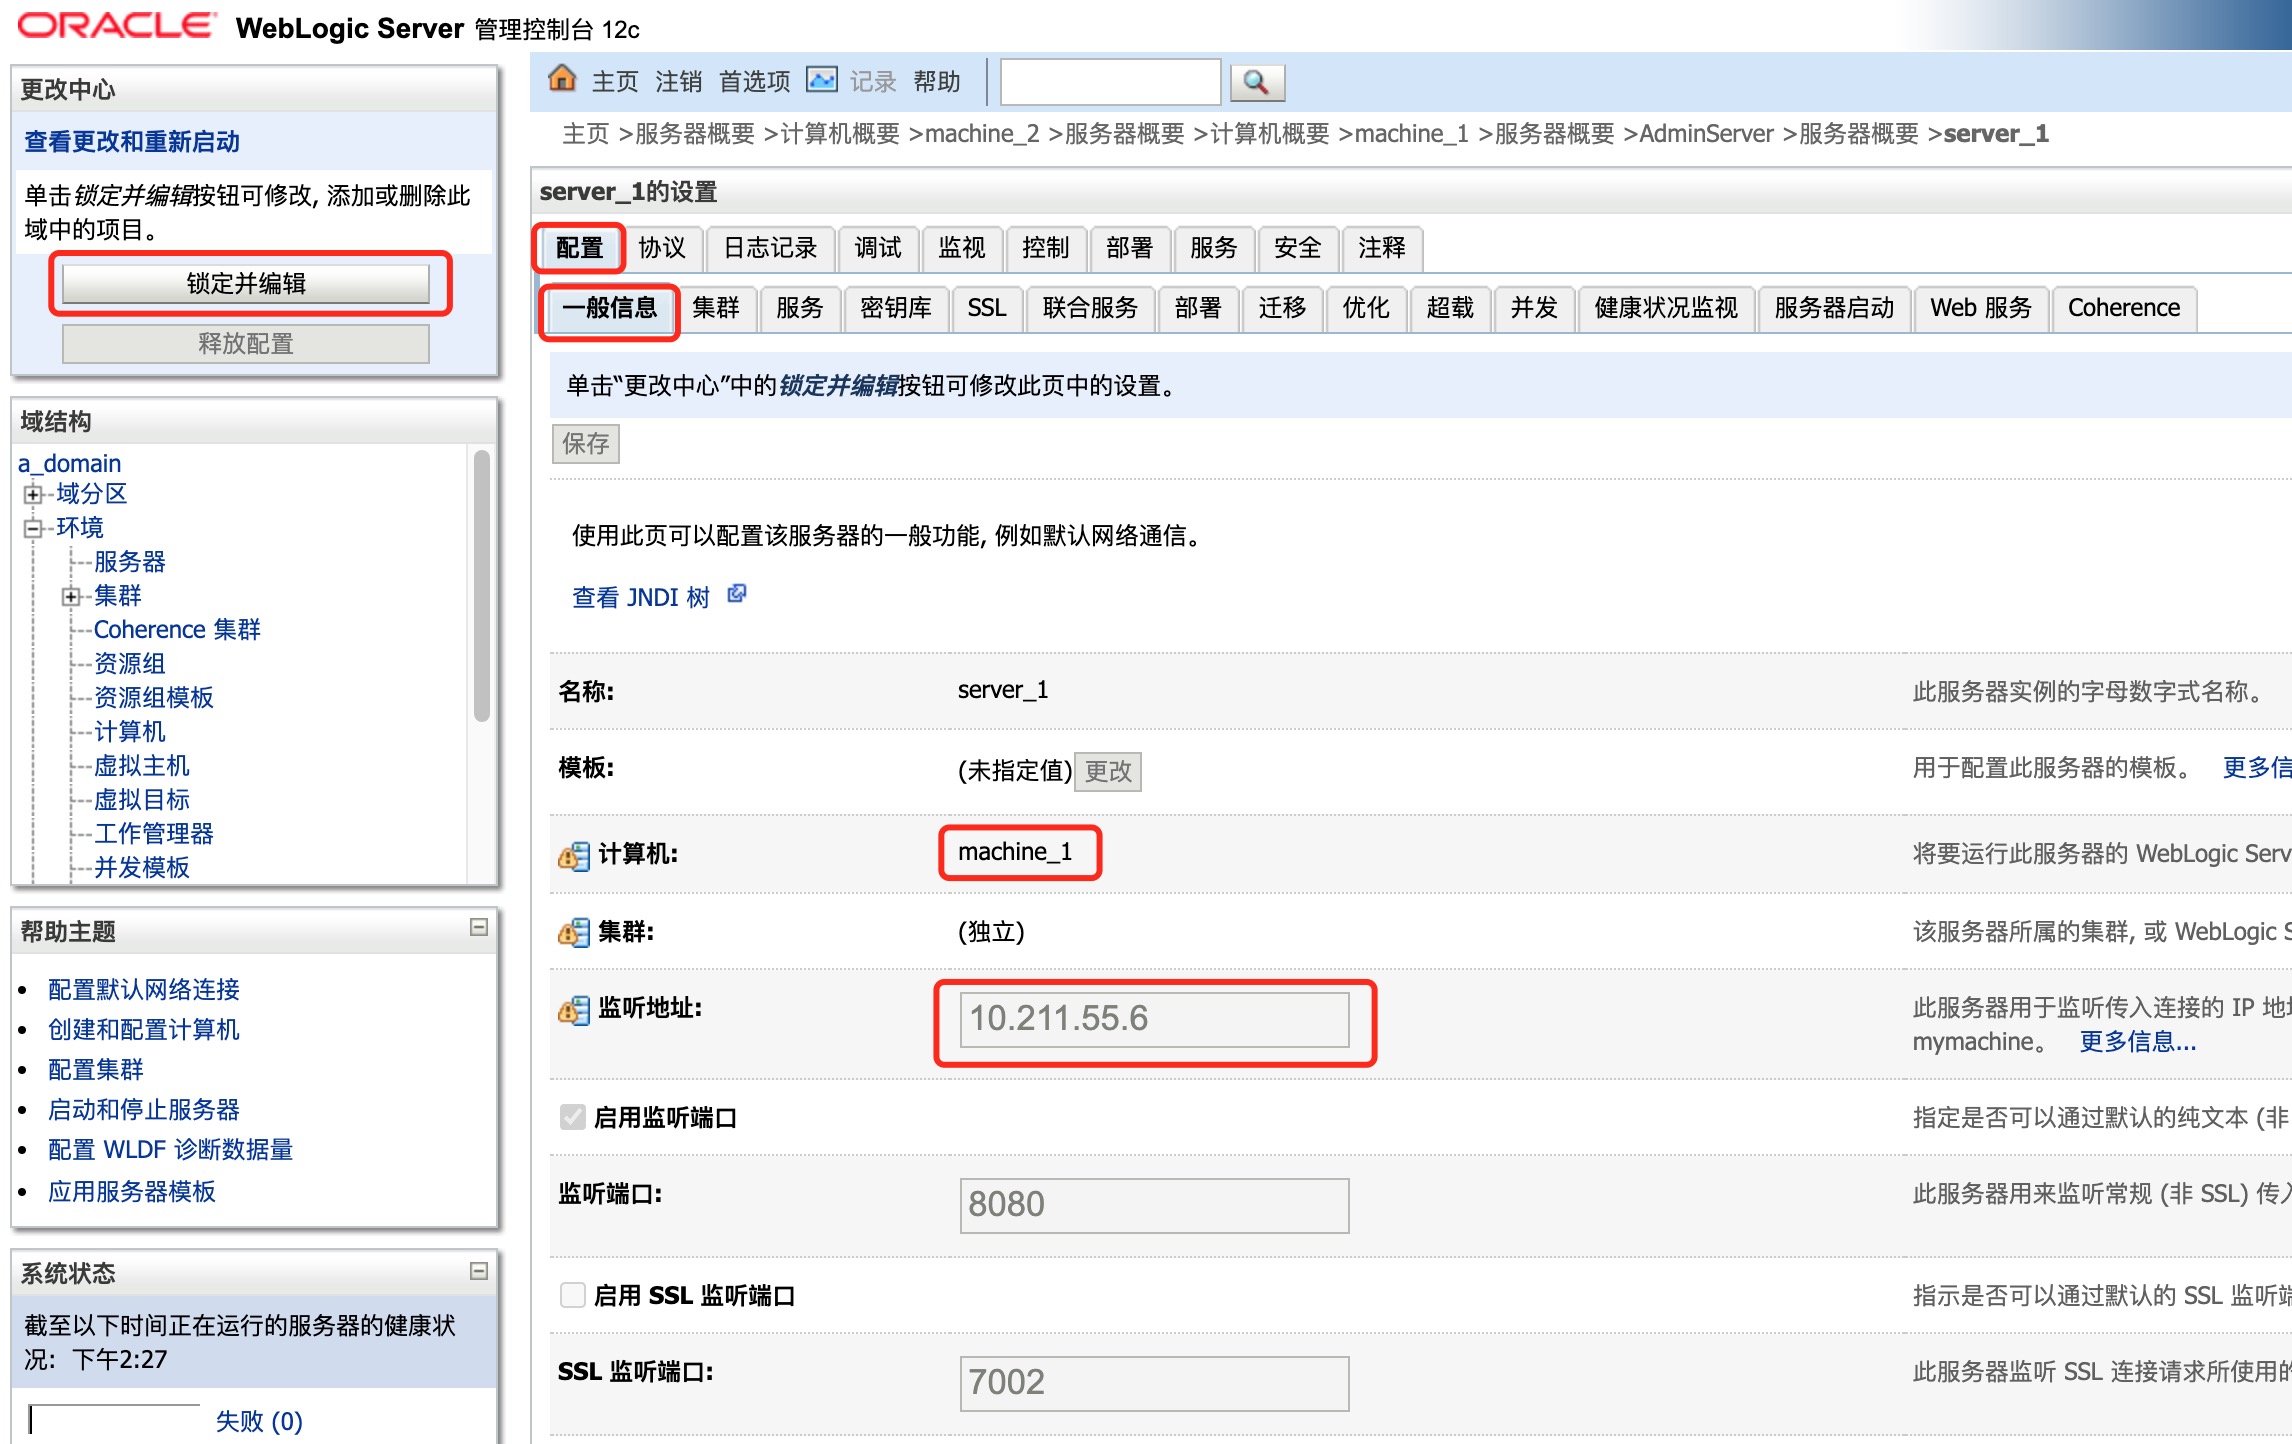The height and width of the screenshot is (1444, 2292).
Task: Open the 失败 (0) status link
Action: (259, 1421)
